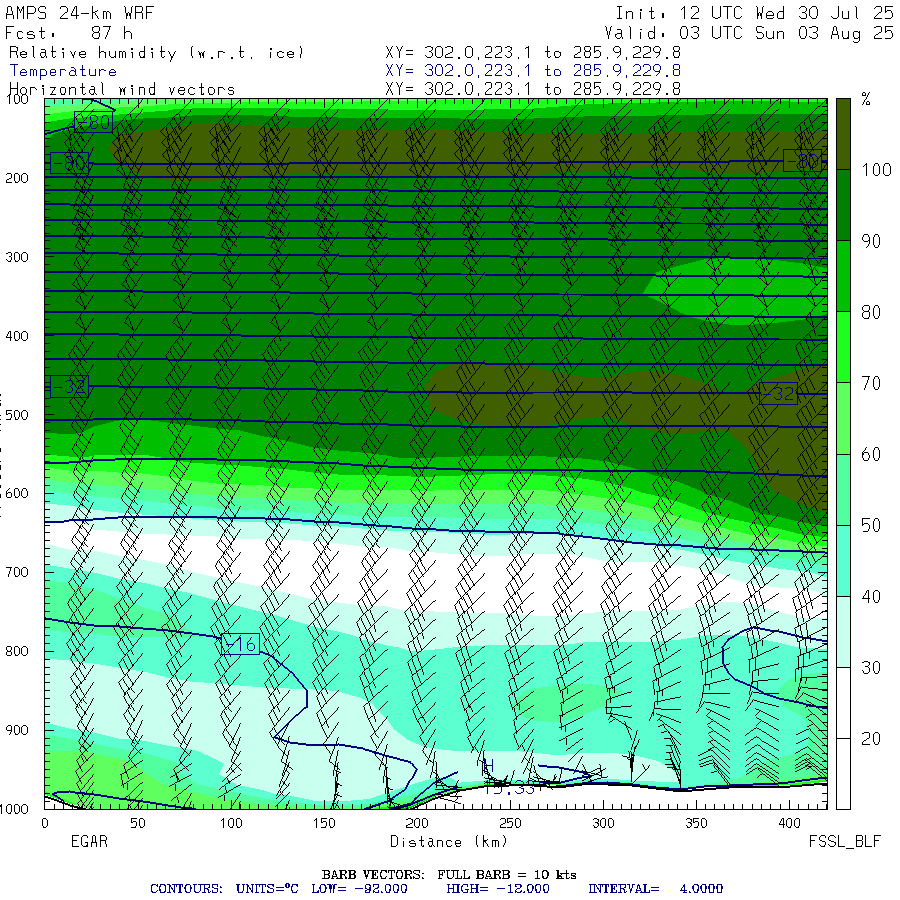Viewport: 900px width, 900px height.
Task: Click the '-16' temperature contour label
Action: pyautogui.click(x=240, y=644)
